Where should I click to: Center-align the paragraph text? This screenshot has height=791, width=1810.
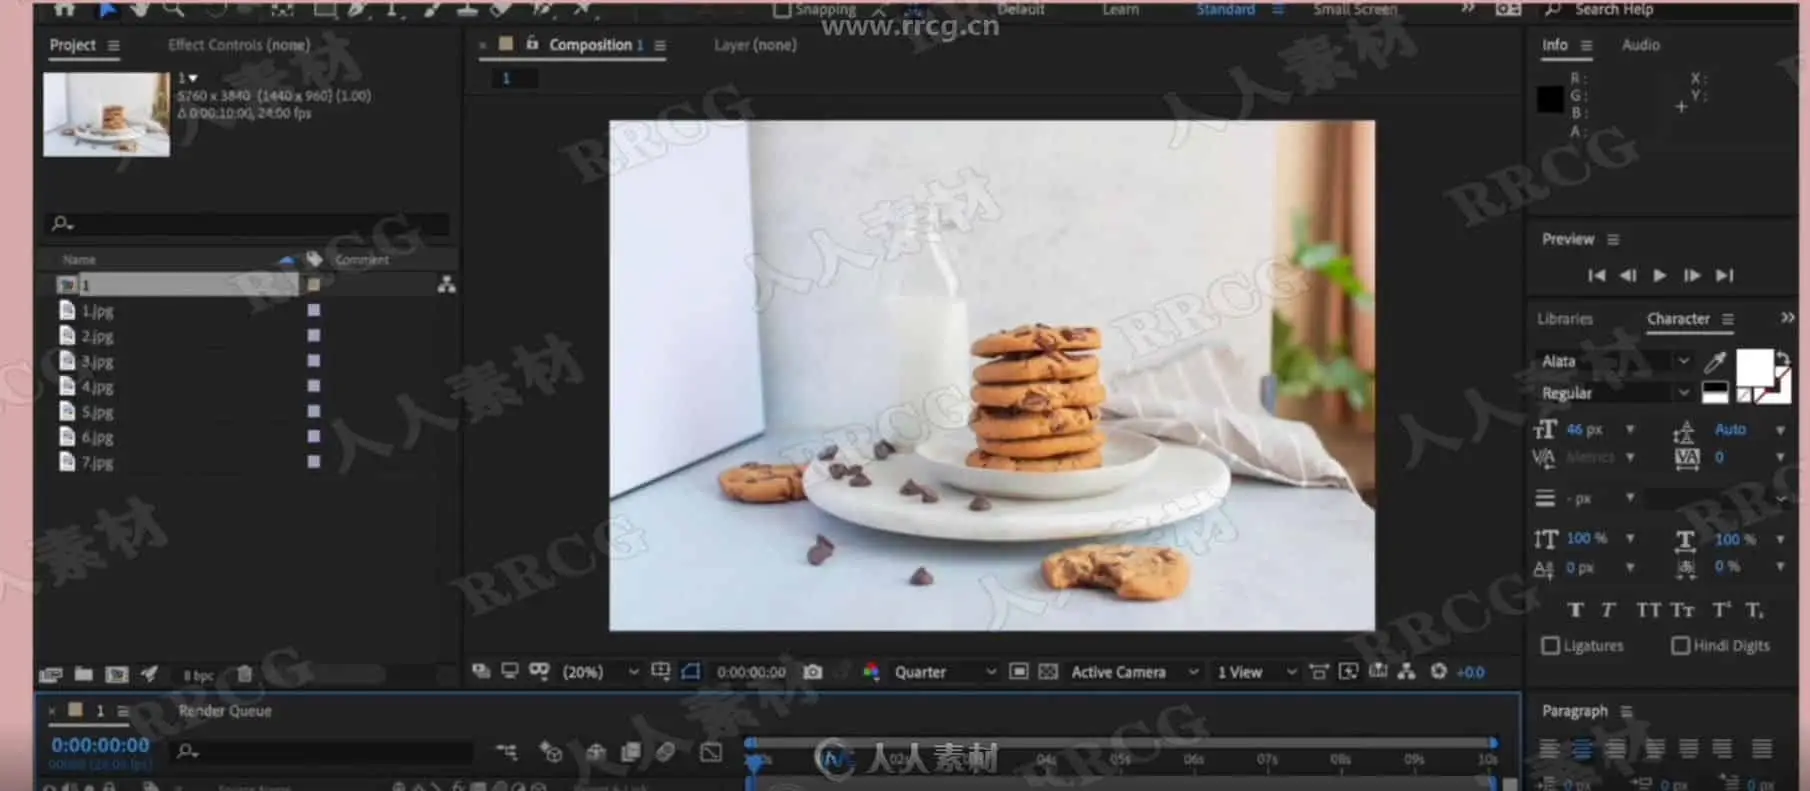pyautogui.click(x=1582, y=748)
